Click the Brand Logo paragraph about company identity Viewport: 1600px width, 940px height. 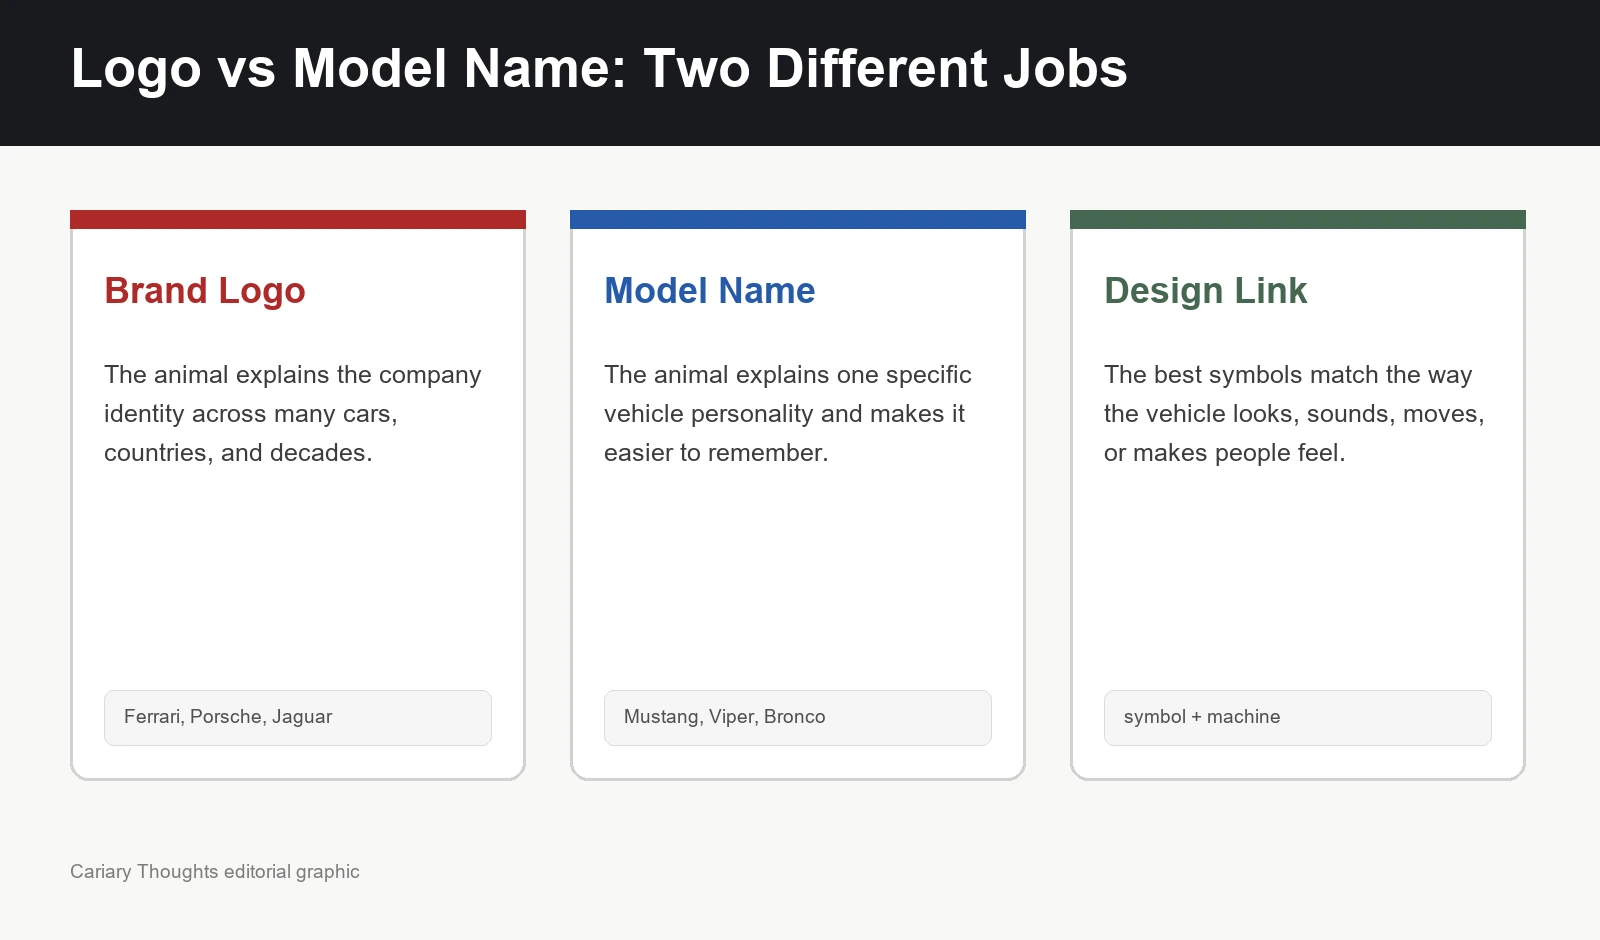(293, 414)
